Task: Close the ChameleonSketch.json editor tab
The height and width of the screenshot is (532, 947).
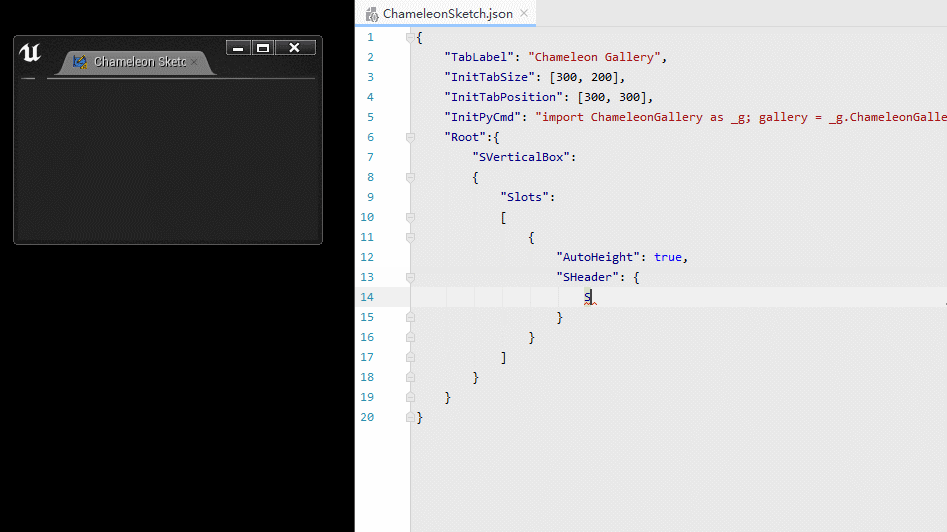Action: click(x=524, y=13)
